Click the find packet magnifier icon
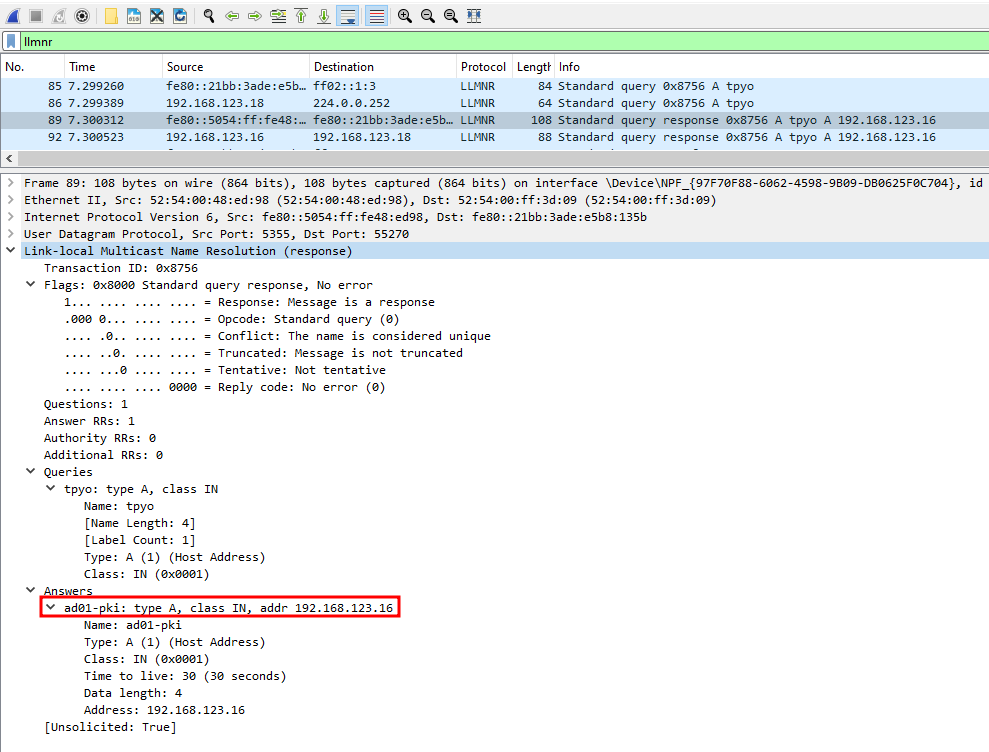The width and height of the screenshot is (989, 752). [x=209, y=16]
